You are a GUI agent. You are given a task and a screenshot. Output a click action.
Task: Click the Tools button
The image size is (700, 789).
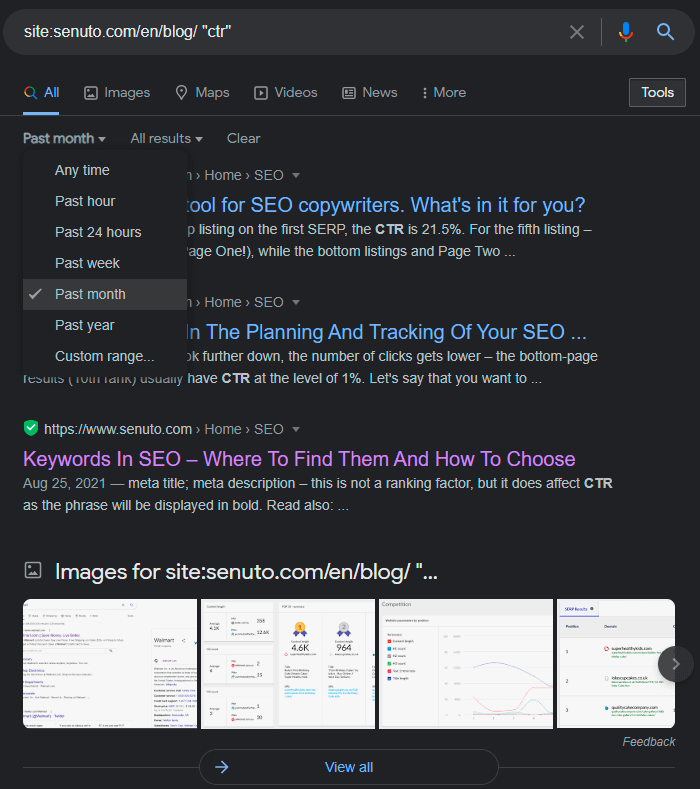click(657, 92)
